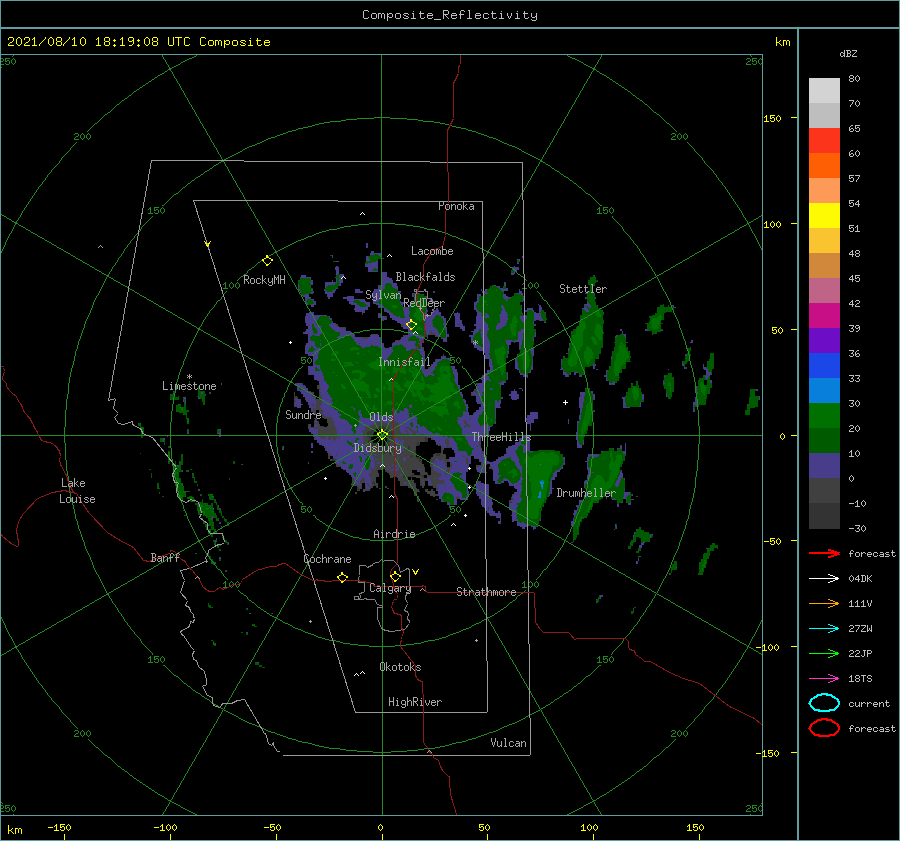Click the yellow diamond marker at RockyMH

click(x=267, y=261)
